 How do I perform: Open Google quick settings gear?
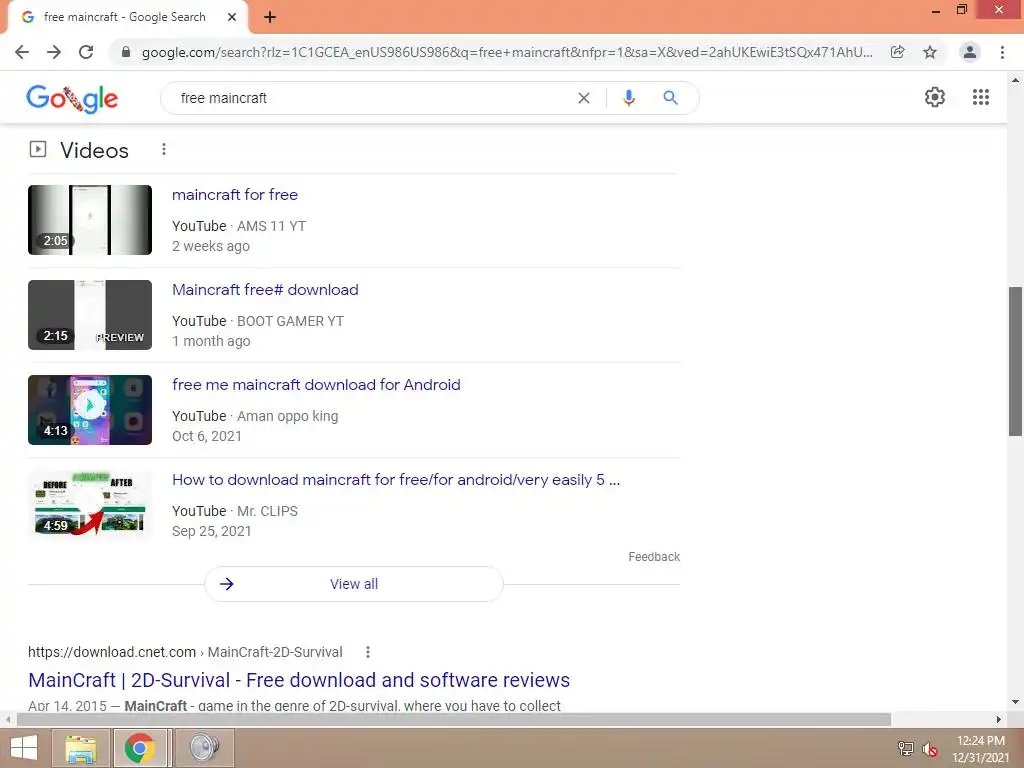(x=935, y=97)
